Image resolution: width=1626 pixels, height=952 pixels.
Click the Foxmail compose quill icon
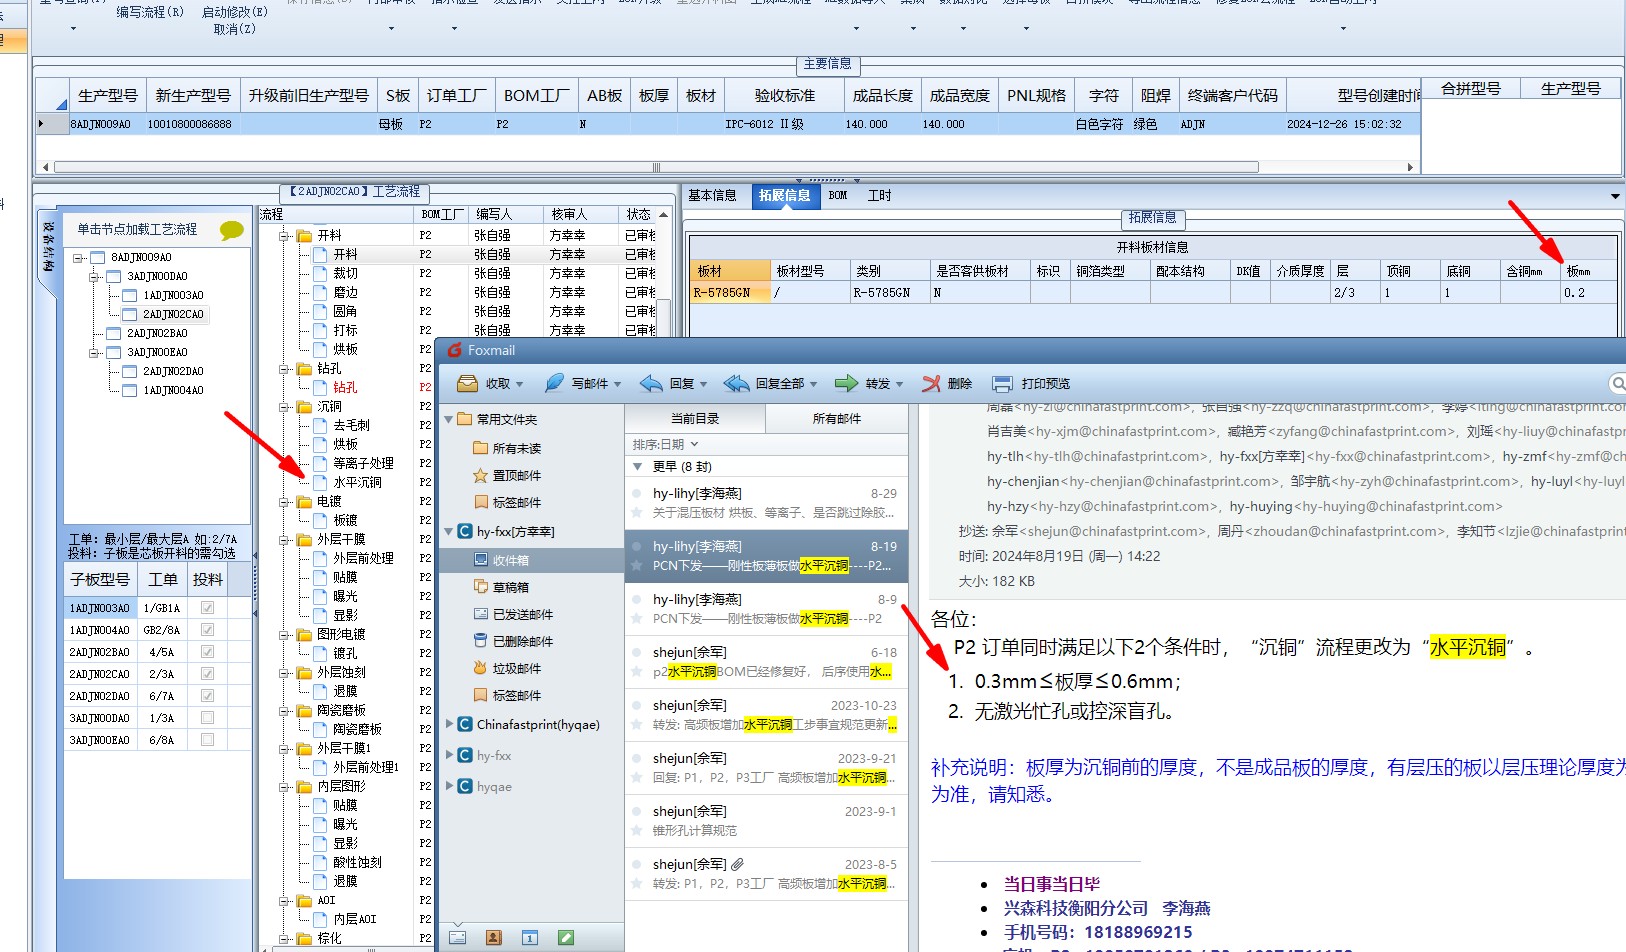point(554,383)
